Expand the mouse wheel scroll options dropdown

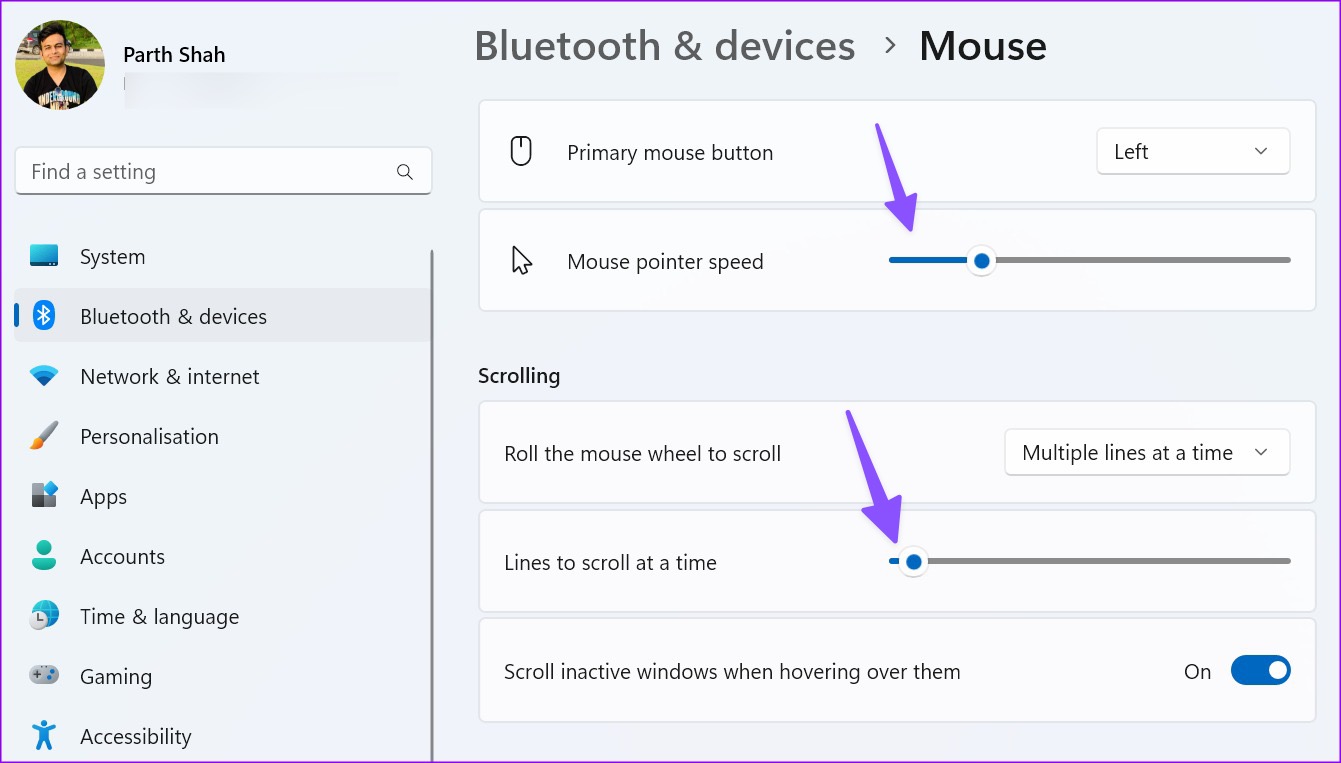1146,452
